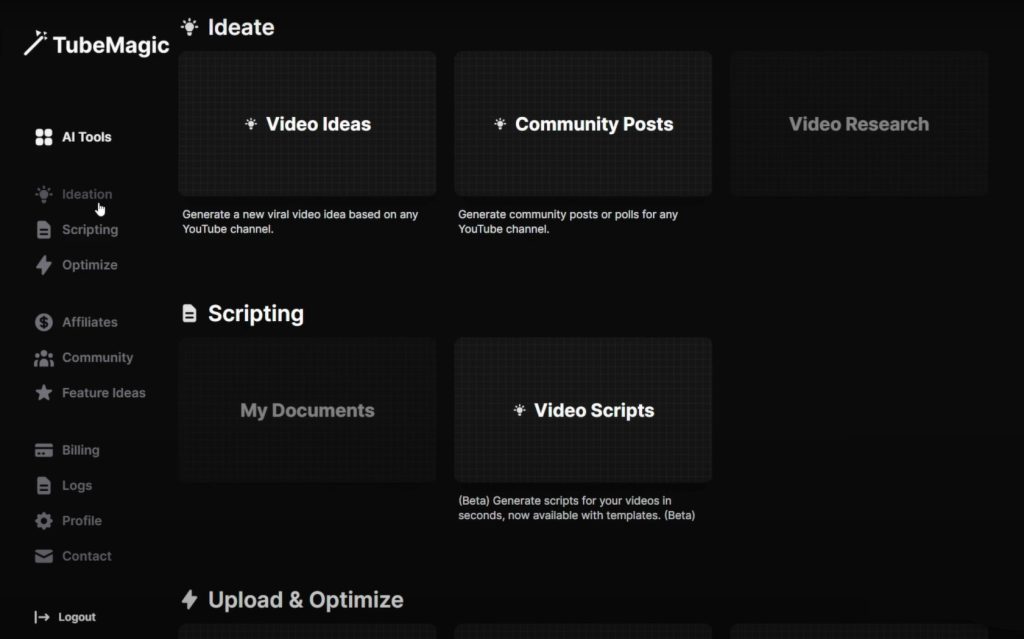Select Optimize from the sidebar menu
This screenshot has height=639, width=1024.
pyautogui.click(x=87, y=265)
